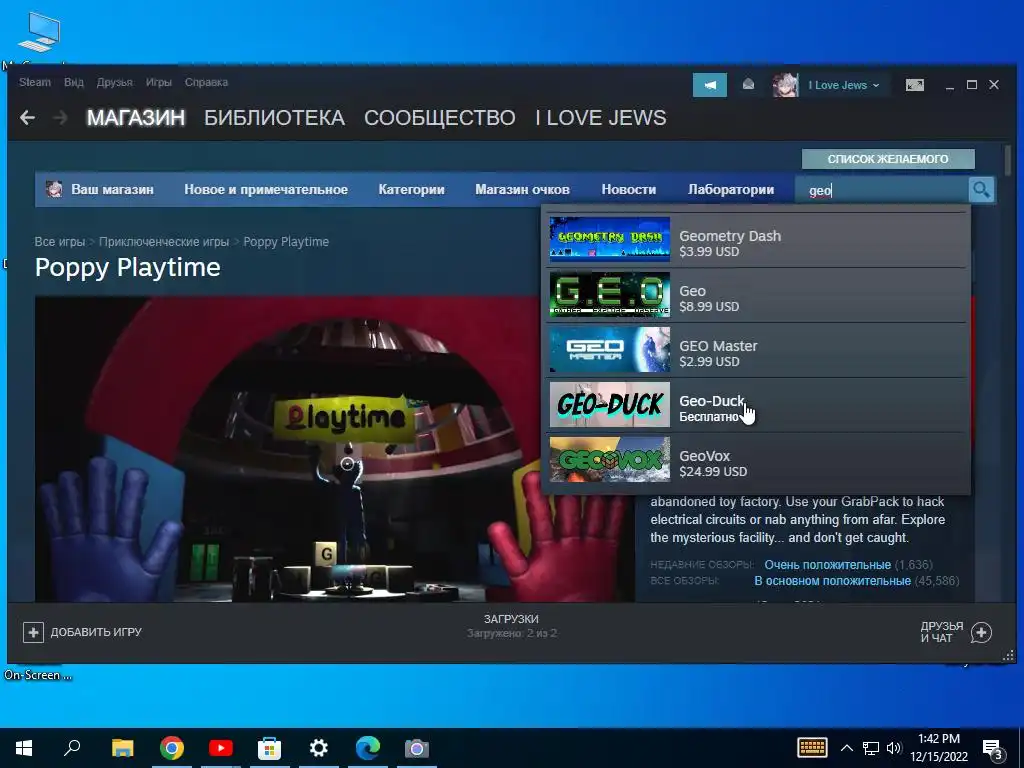Open Windows Start menu
This screenshot has width=1024, height=768.
coord(24,748)
